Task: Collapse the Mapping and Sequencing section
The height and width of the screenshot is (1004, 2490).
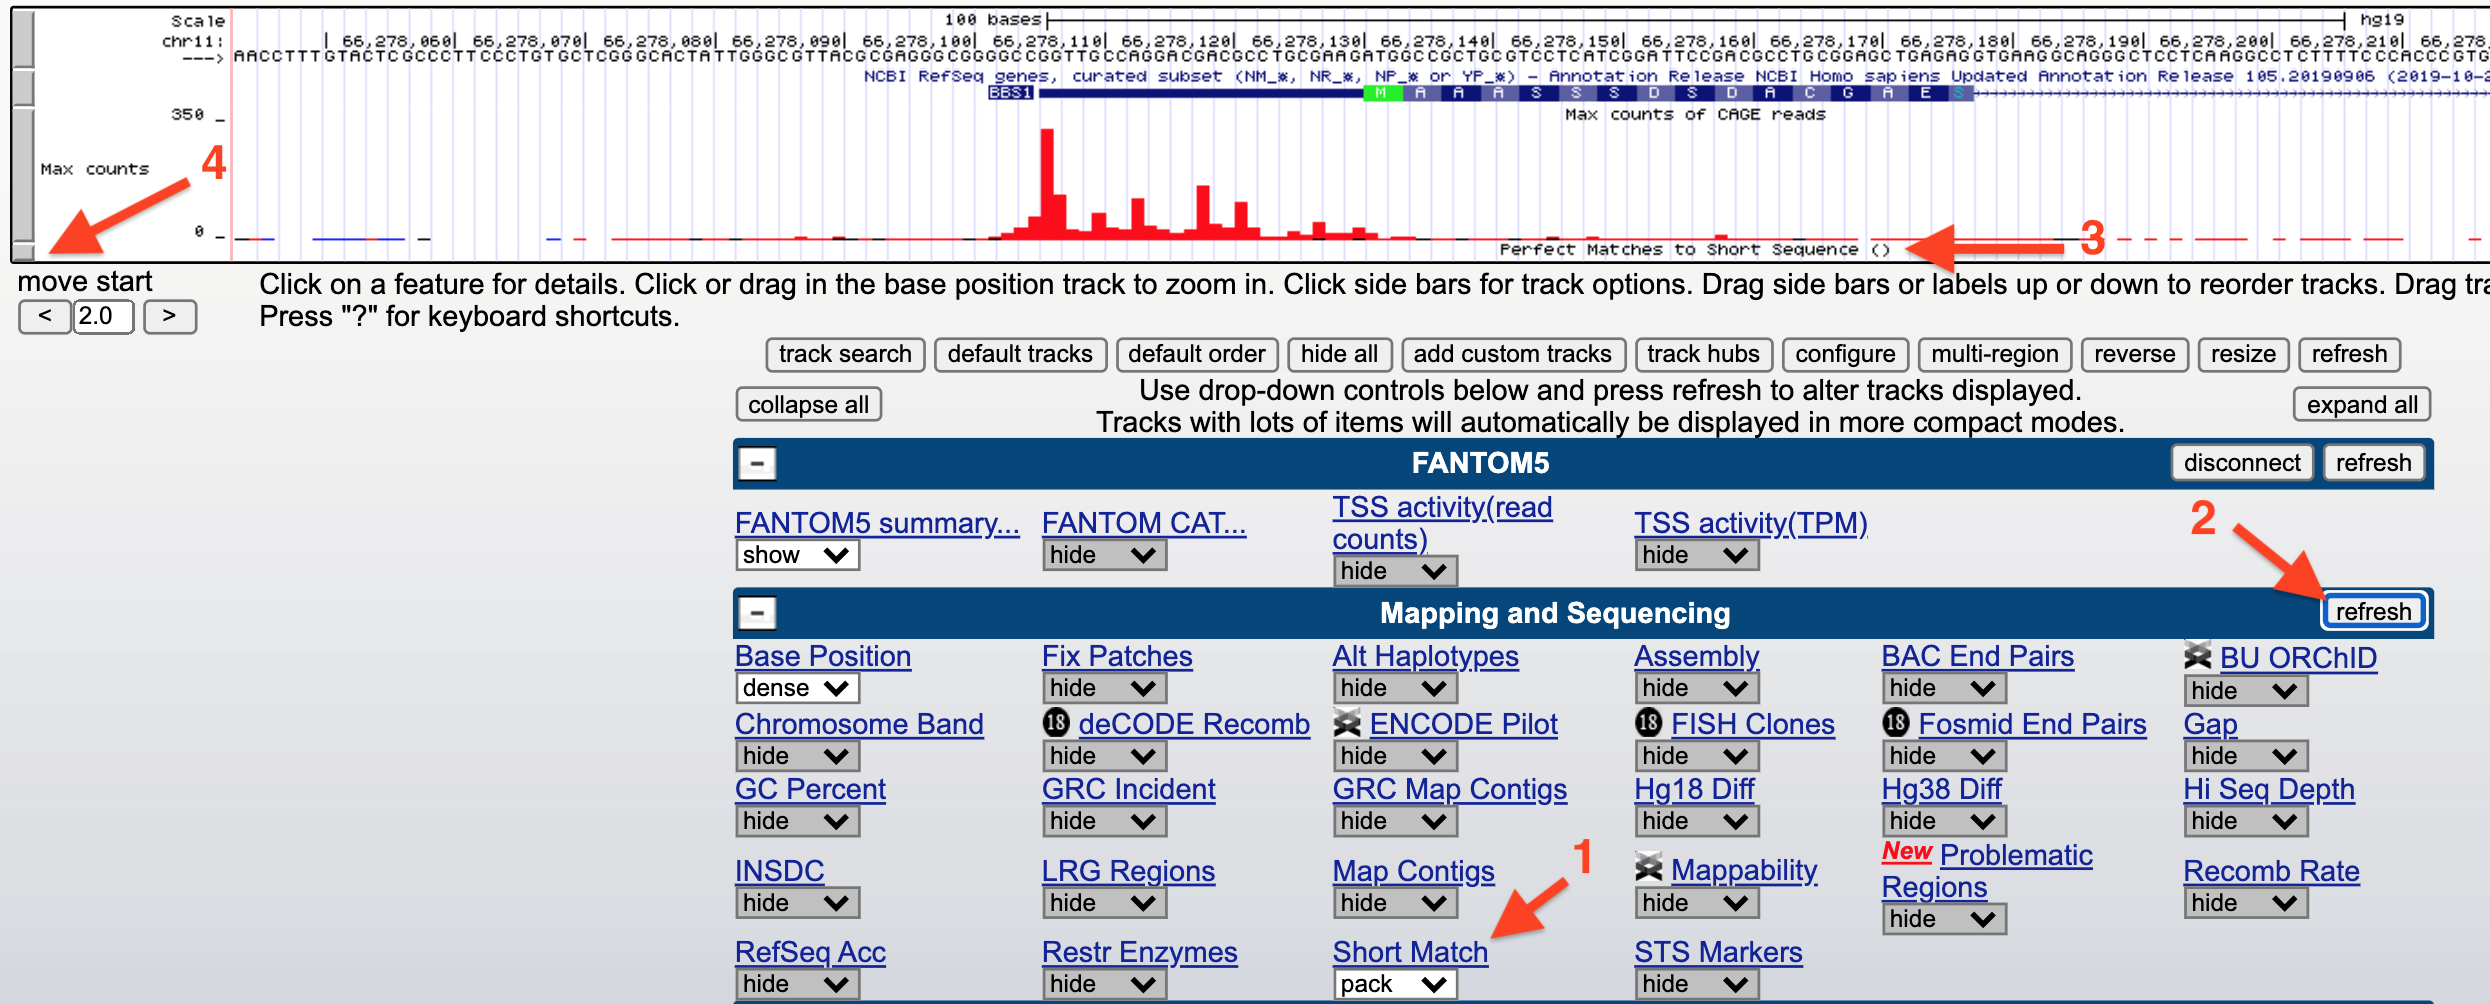Action: tap(757, 613)
